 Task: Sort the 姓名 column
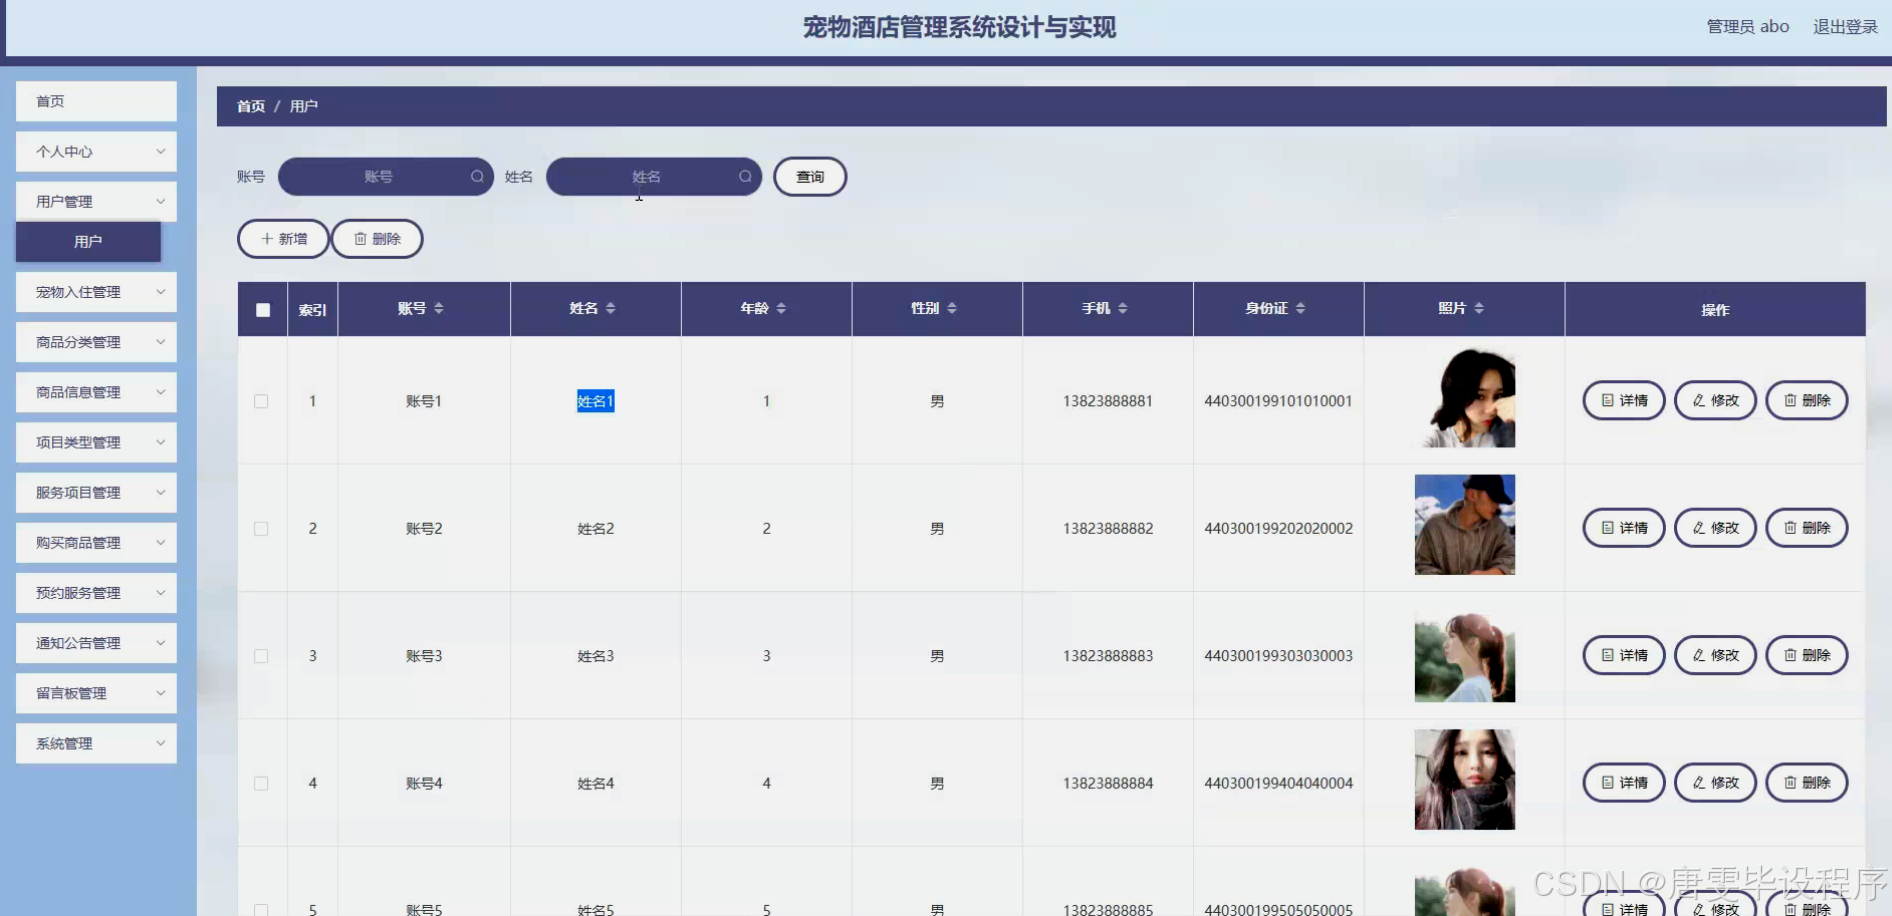[610, 308]
